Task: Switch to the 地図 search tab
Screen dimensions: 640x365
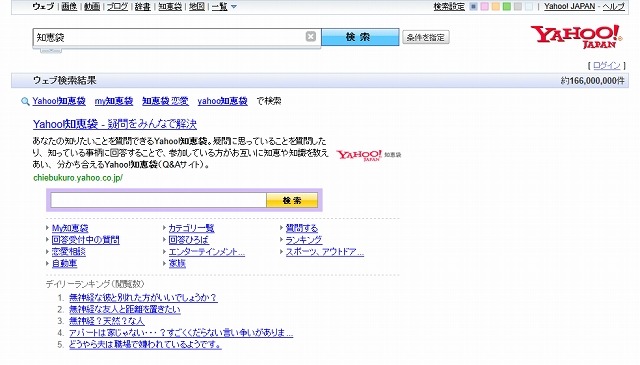Action: pos(197,7)
